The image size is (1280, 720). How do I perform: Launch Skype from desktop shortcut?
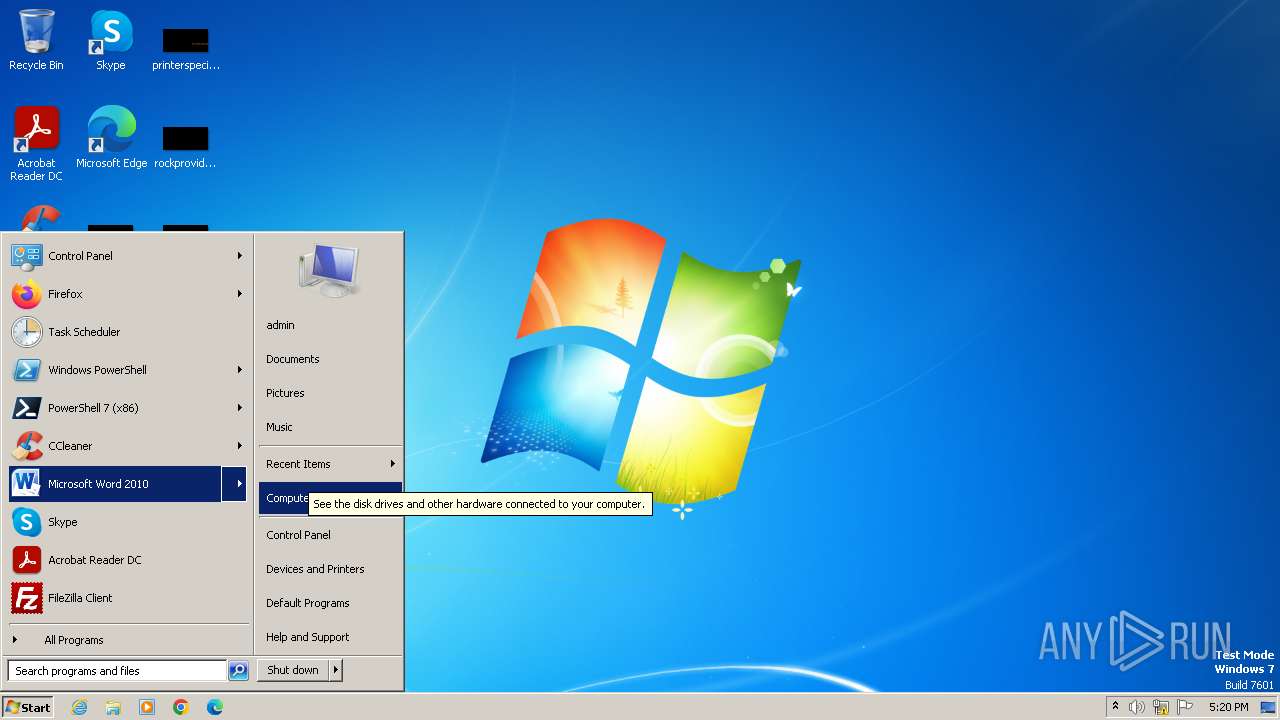tap(111, 40)
